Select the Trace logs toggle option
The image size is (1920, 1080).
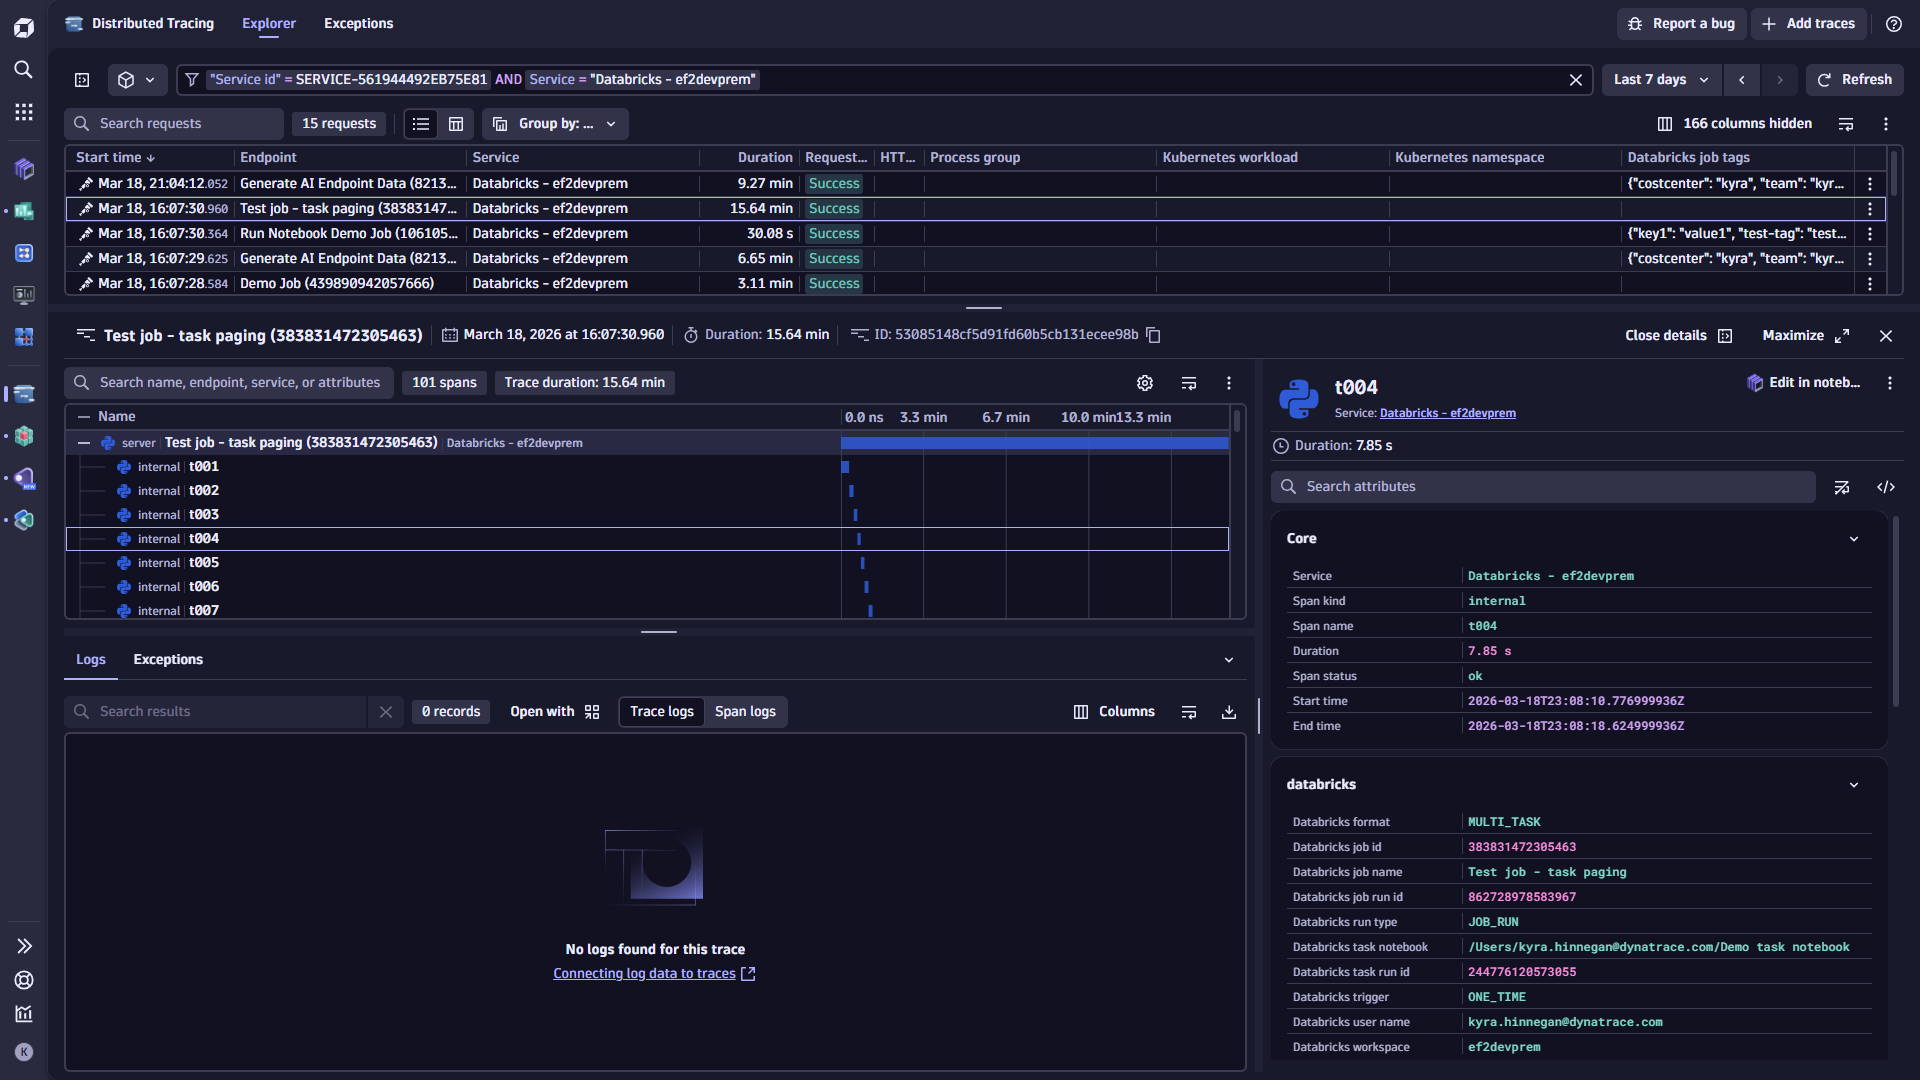661,711
